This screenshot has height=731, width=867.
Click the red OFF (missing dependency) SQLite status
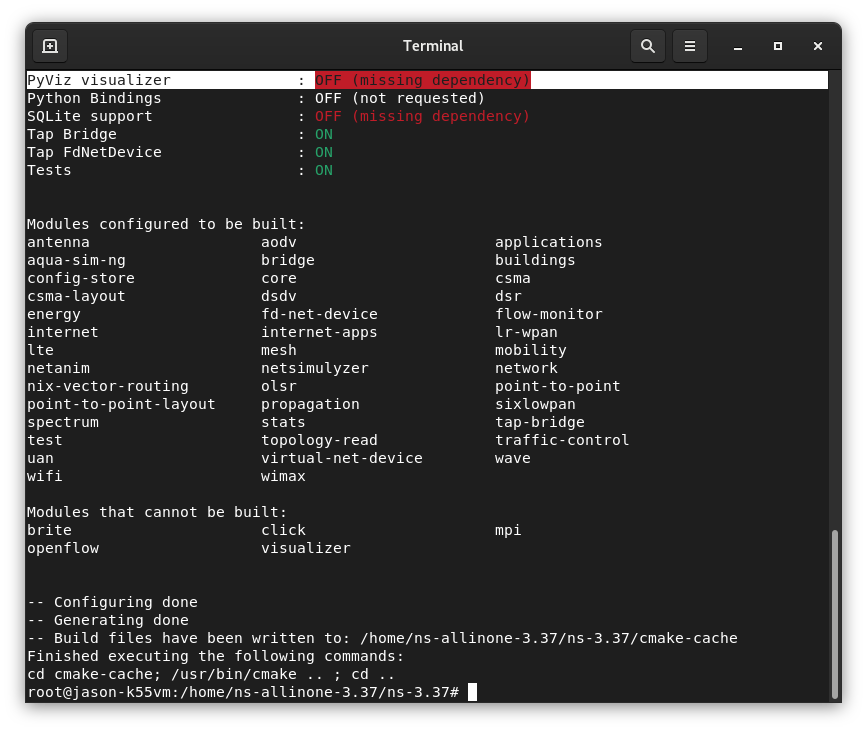tap(422, 117)
